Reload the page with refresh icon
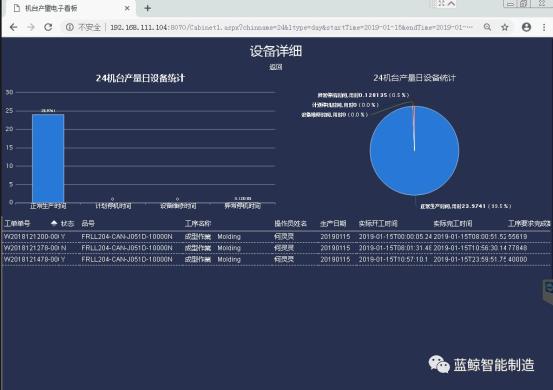Image resolution: width=553 pixels, height=390 pixels. 48,27
